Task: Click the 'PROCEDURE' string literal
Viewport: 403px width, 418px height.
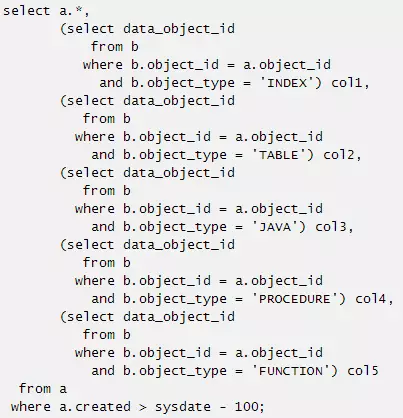Action: [295, 299]
